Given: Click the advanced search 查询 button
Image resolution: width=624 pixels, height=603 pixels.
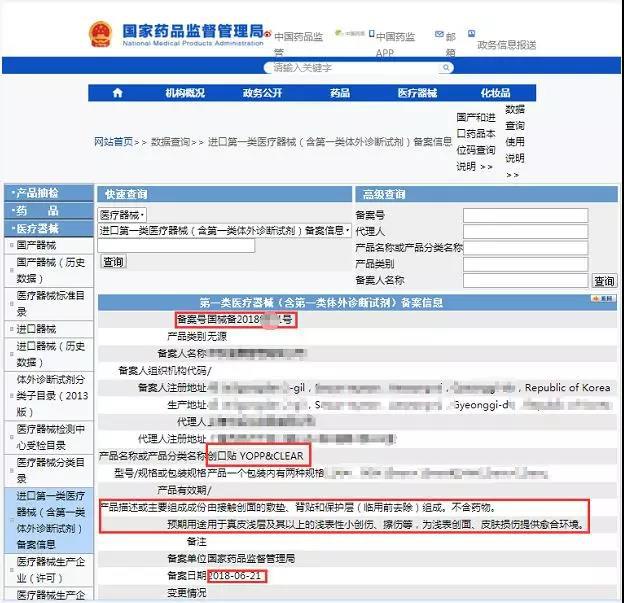Looking at the screenshot, I should 604,282.
